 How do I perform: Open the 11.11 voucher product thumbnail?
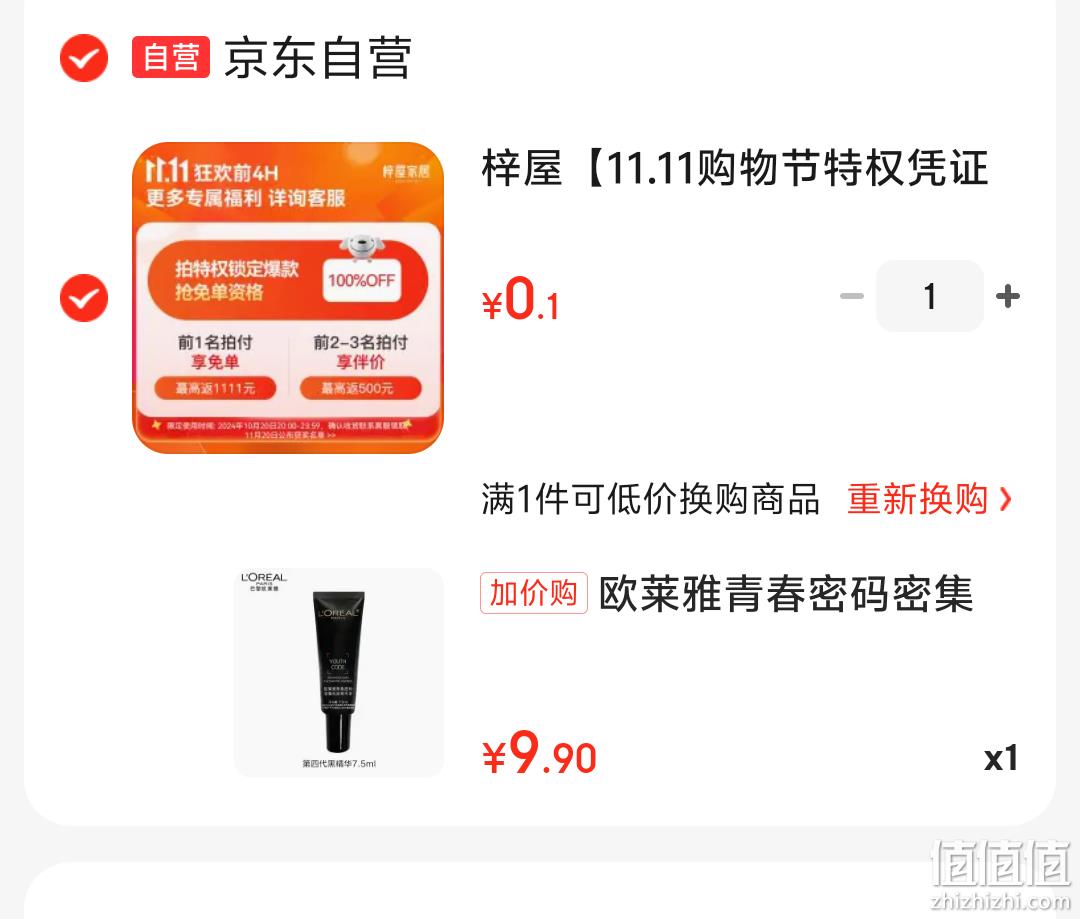[288, 298]
